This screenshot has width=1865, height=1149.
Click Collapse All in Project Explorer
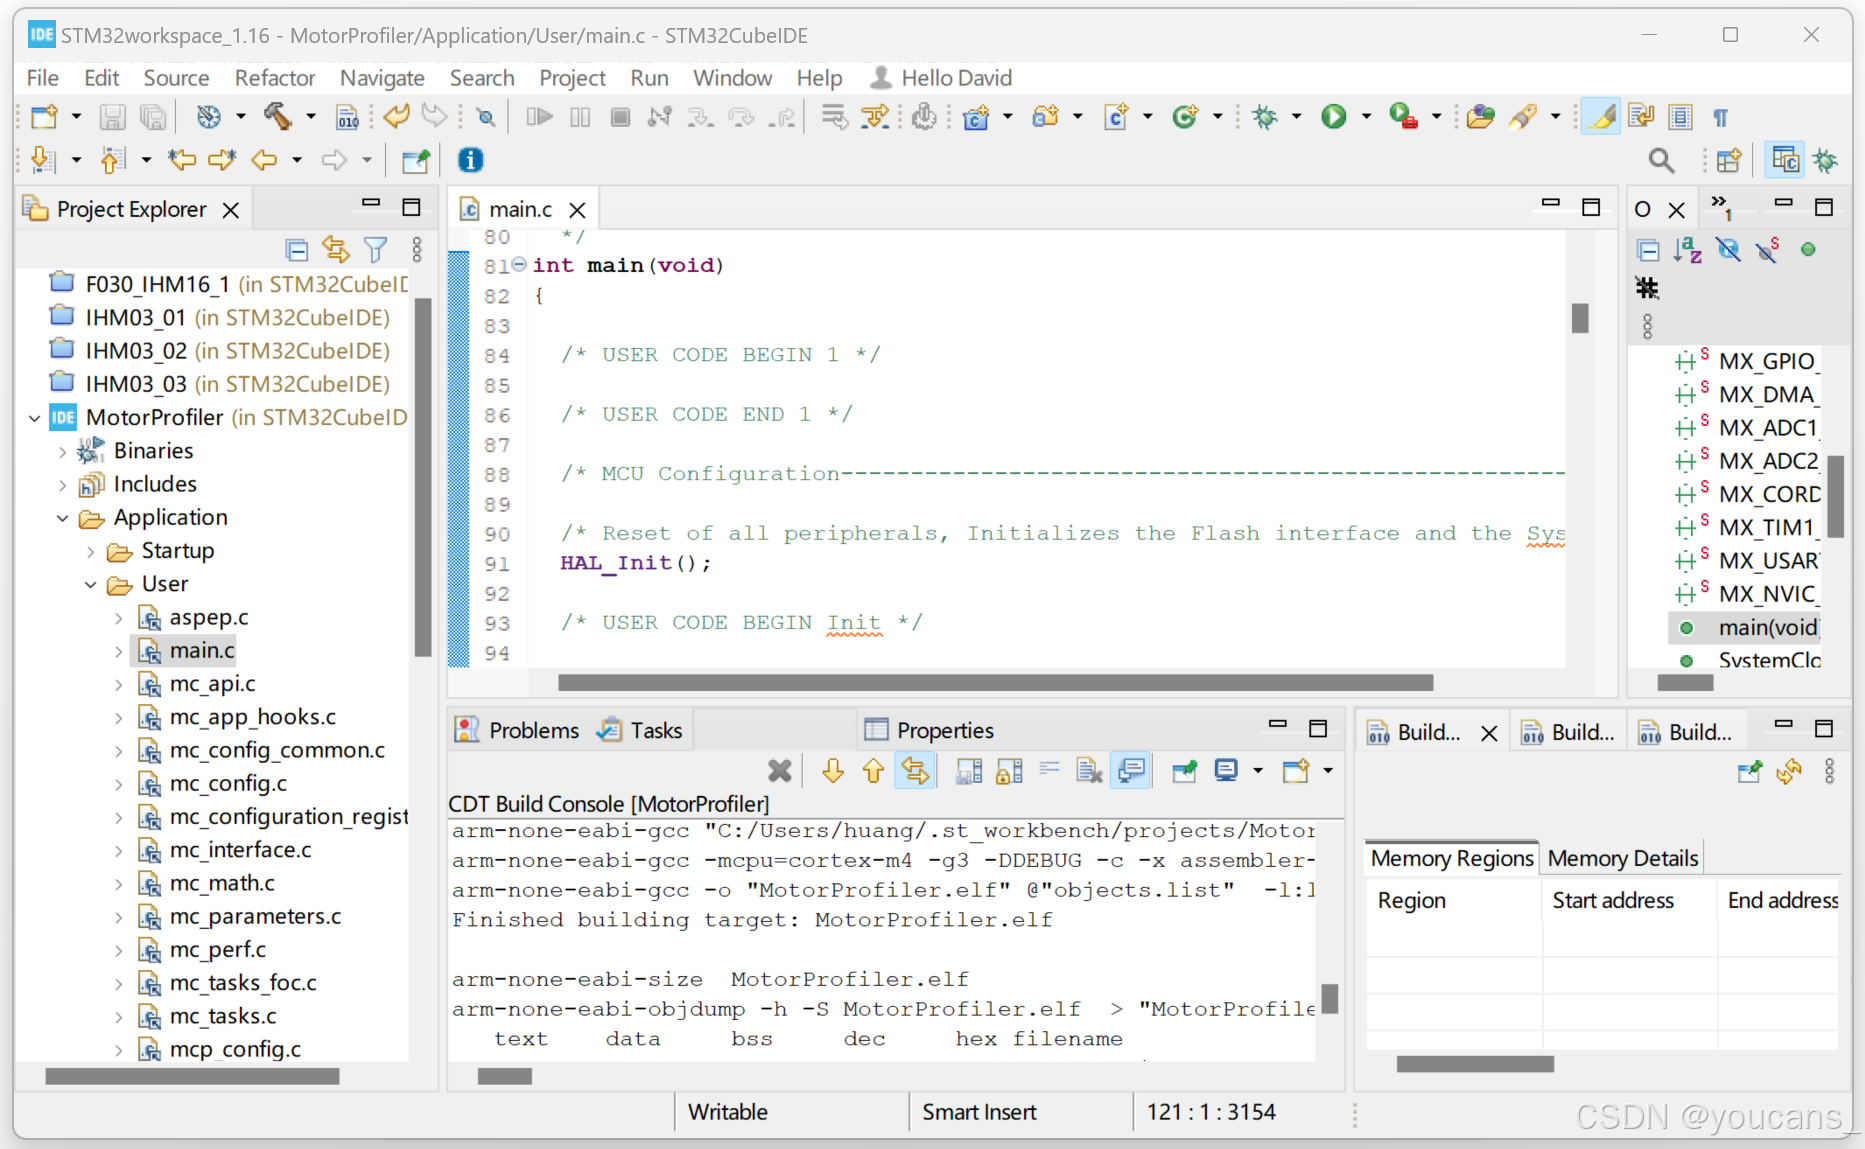(x=296, y=249)
